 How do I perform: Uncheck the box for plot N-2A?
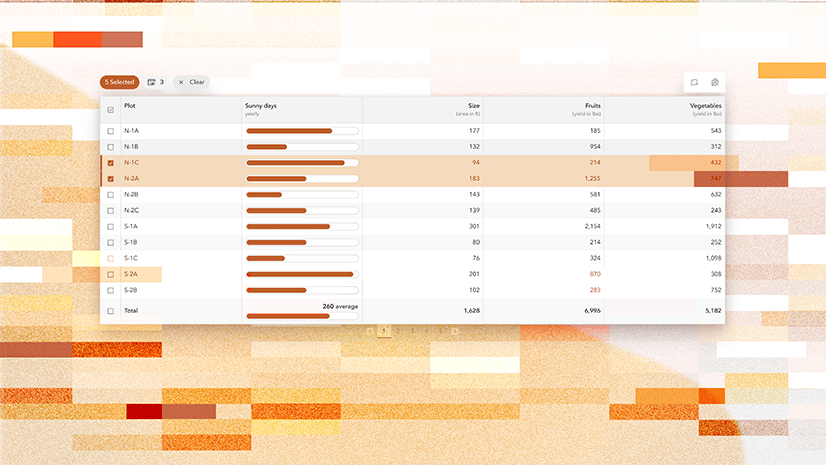point(111,179)
